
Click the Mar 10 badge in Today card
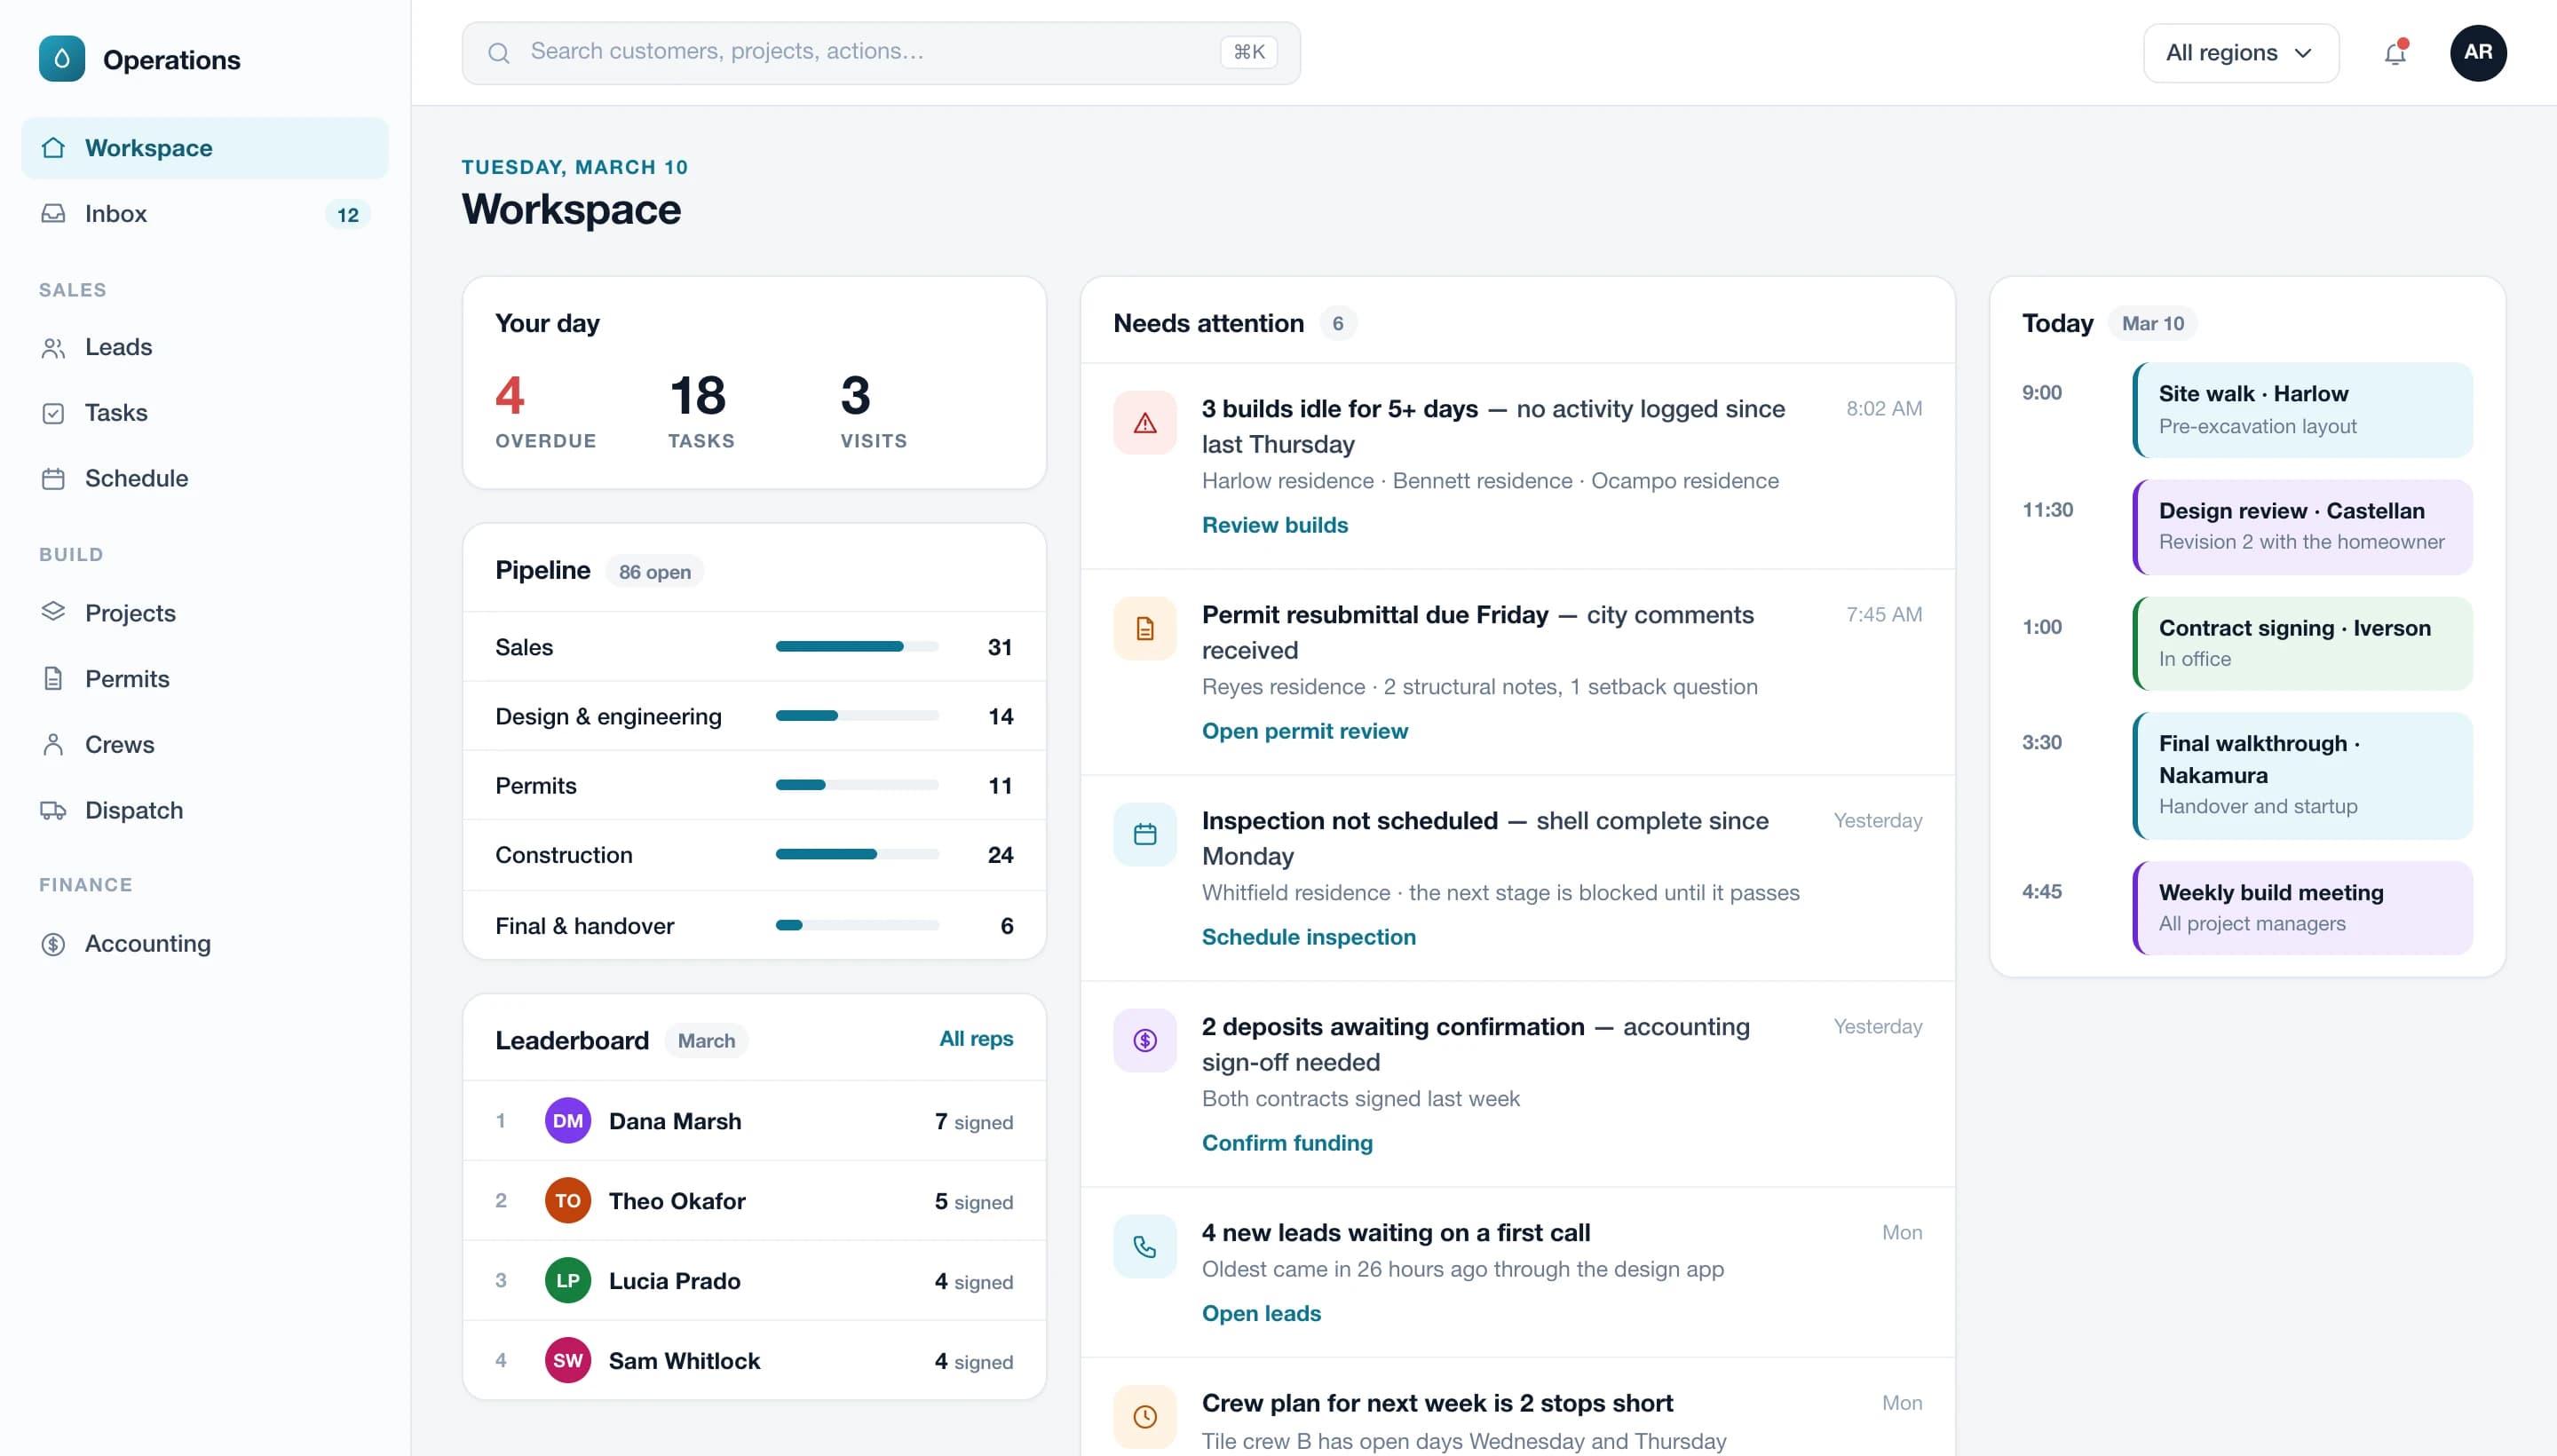click(2152, 323)
